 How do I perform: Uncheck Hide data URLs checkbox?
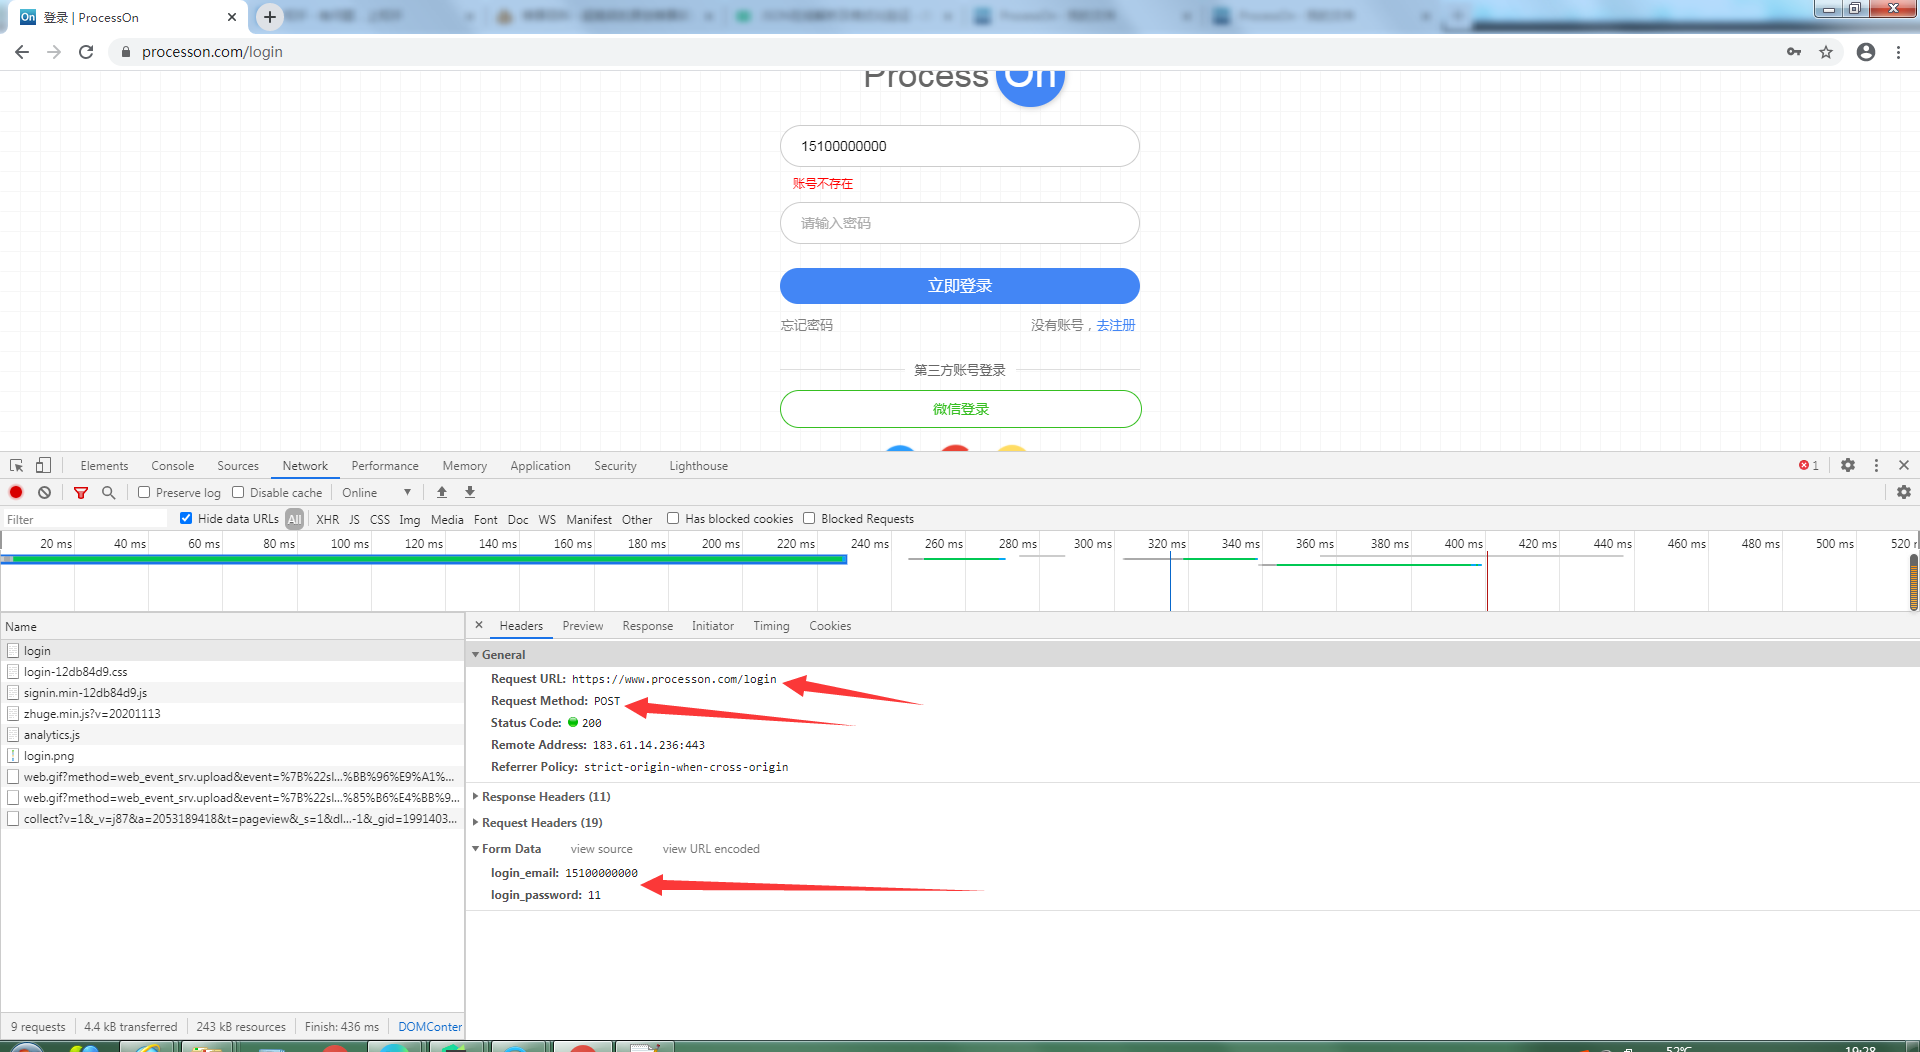186,518
